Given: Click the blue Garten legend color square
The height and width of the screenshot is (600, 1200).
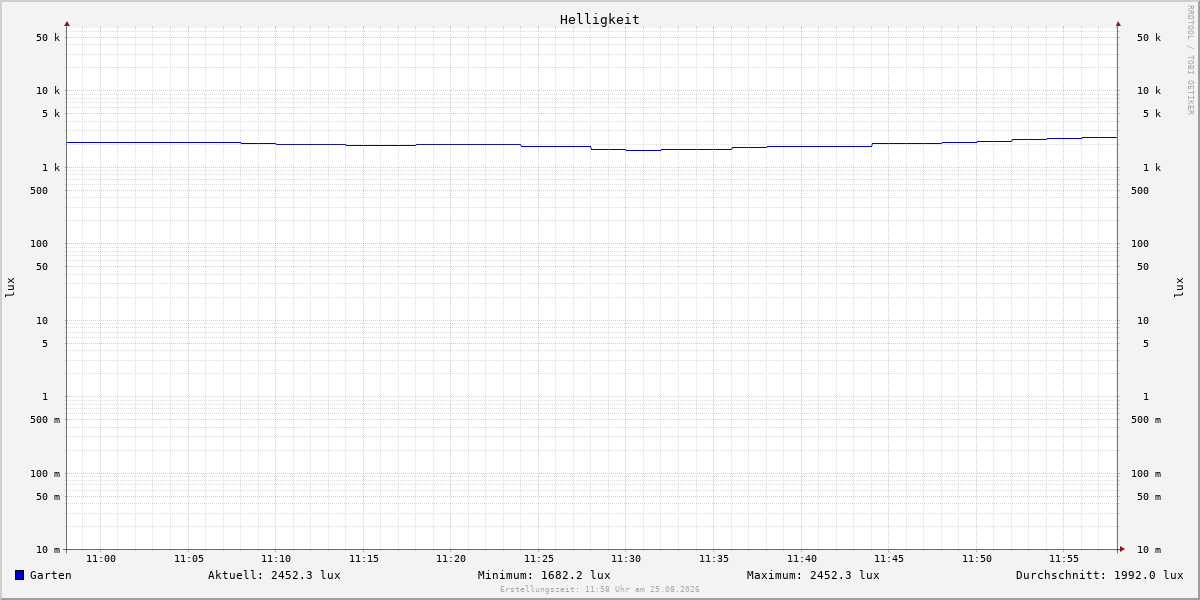Looking at the screenshot, I should (19, 575).
